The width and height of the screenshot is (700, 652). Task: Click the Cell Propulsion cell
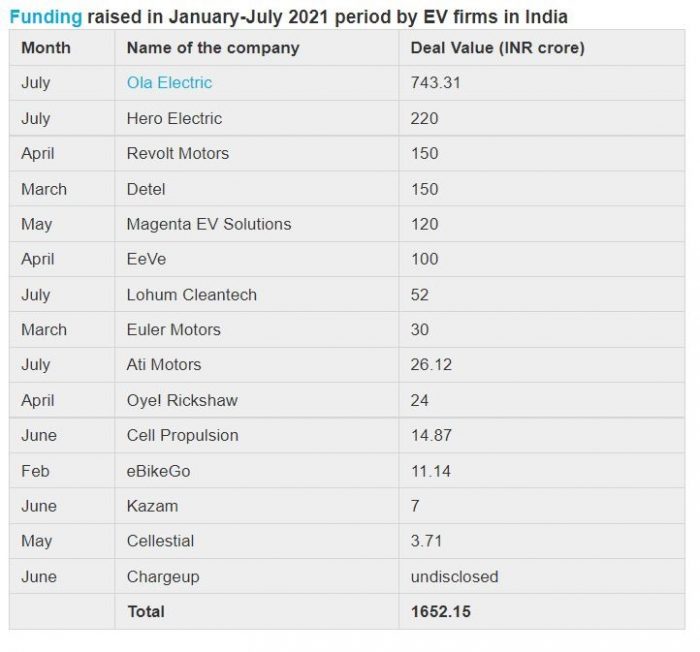click(257, 435)
